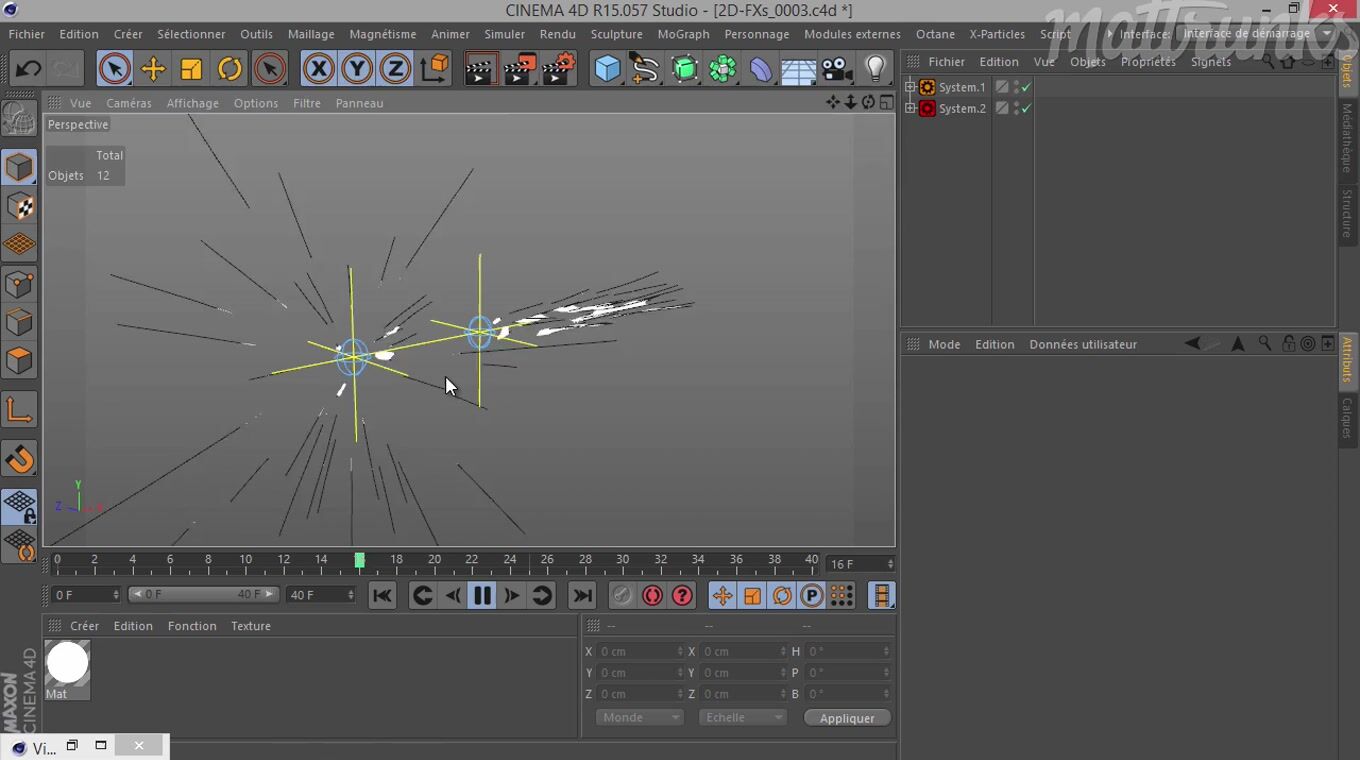Toggle the X axis lock
This screenshot has width=1360, height=760.
pyautogui.click(x=318, y=69)
